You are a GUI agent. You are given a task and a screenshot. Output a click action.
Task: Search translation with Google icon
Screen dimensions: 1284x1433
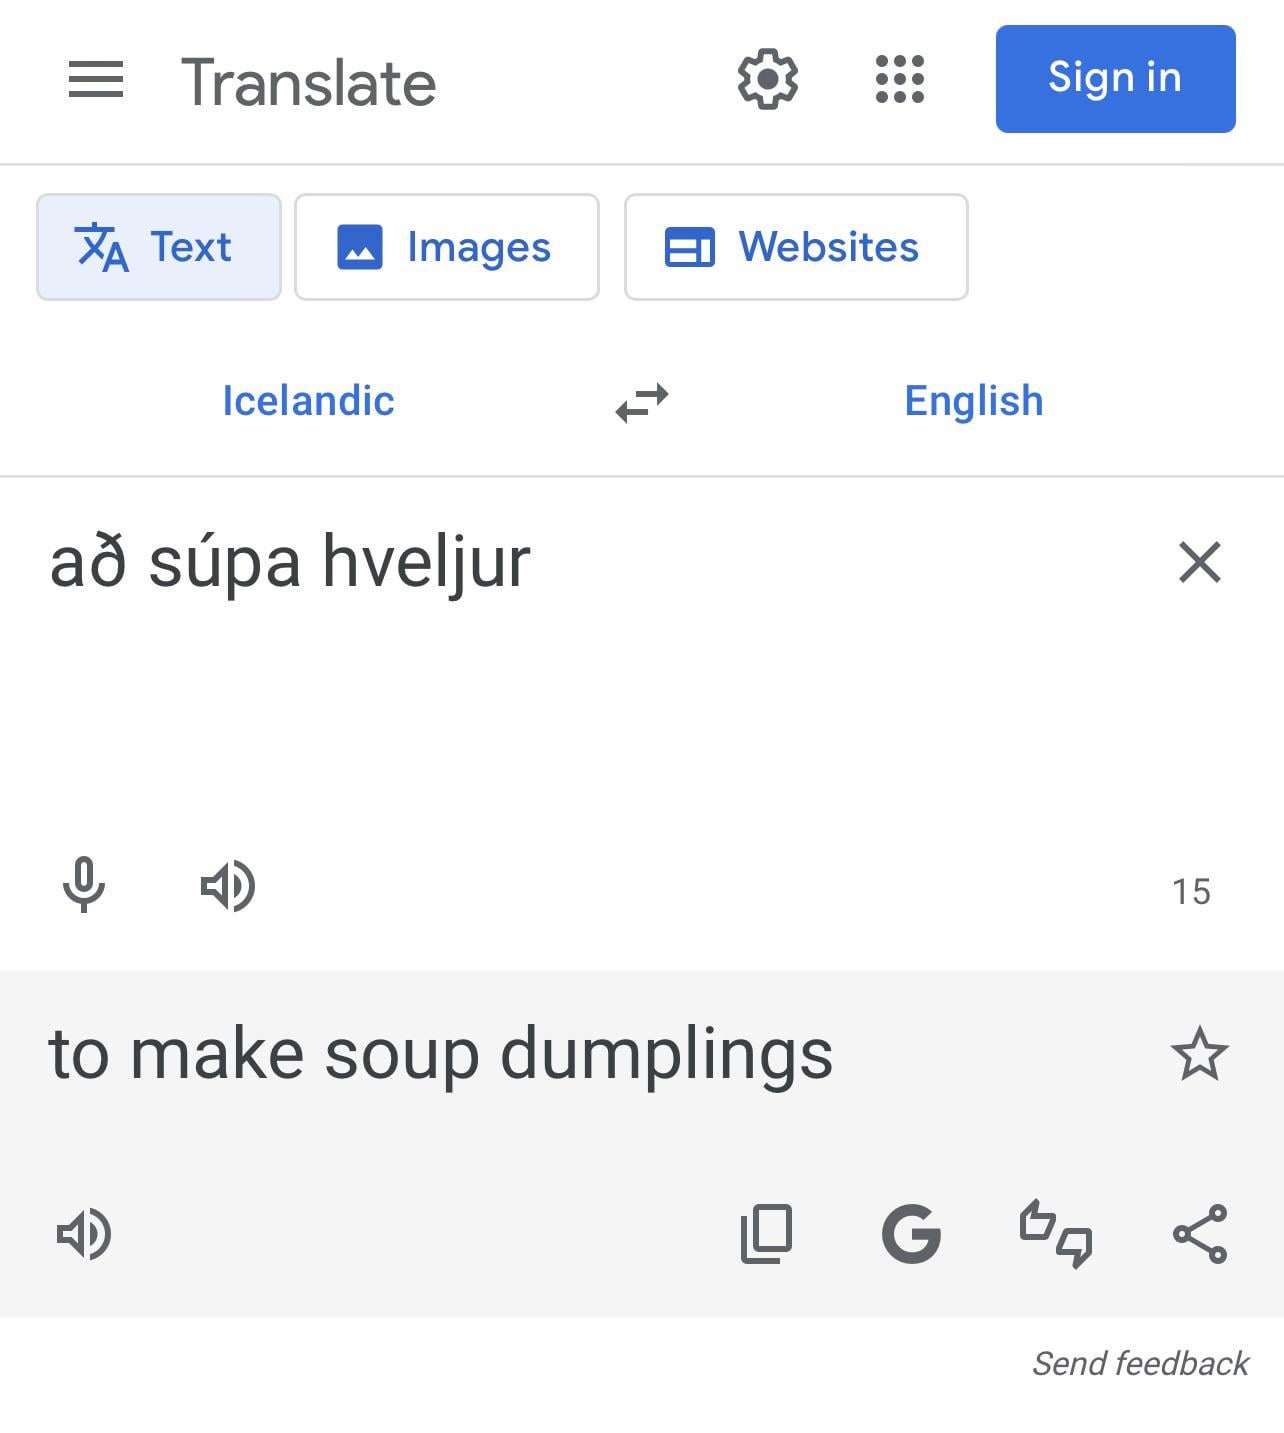911,1234
